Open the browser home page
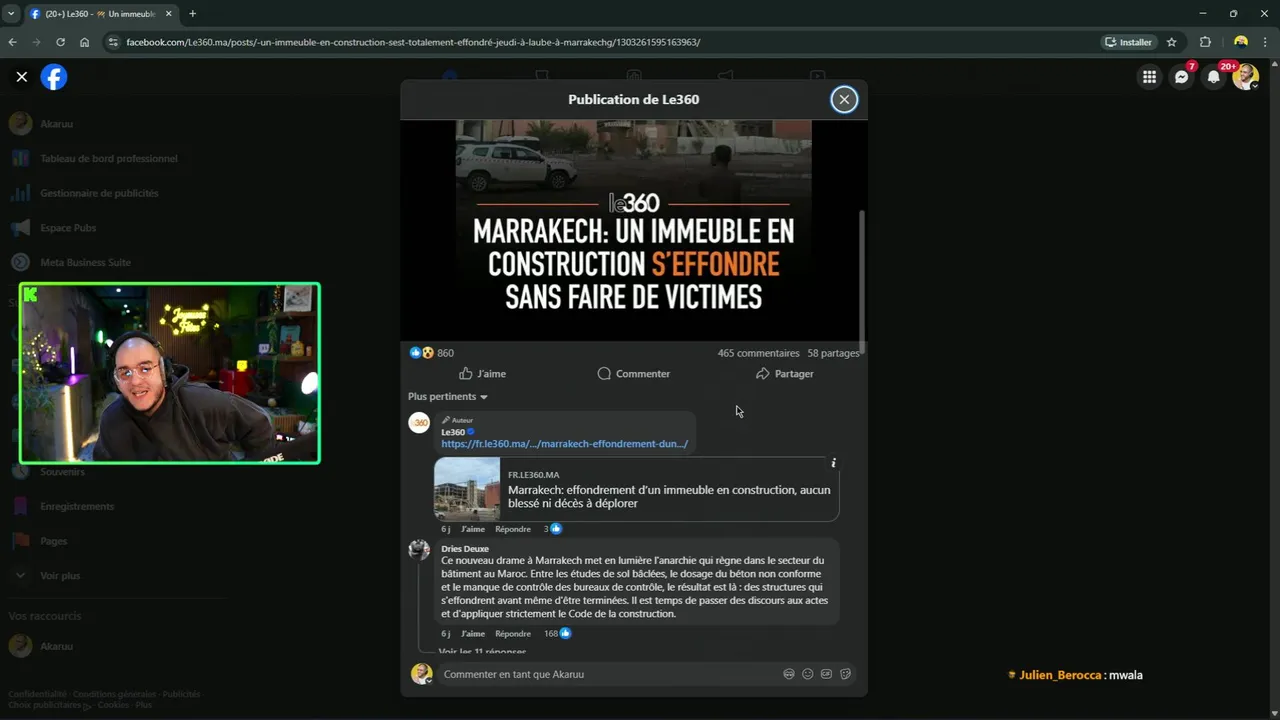 tap(84, 42)
